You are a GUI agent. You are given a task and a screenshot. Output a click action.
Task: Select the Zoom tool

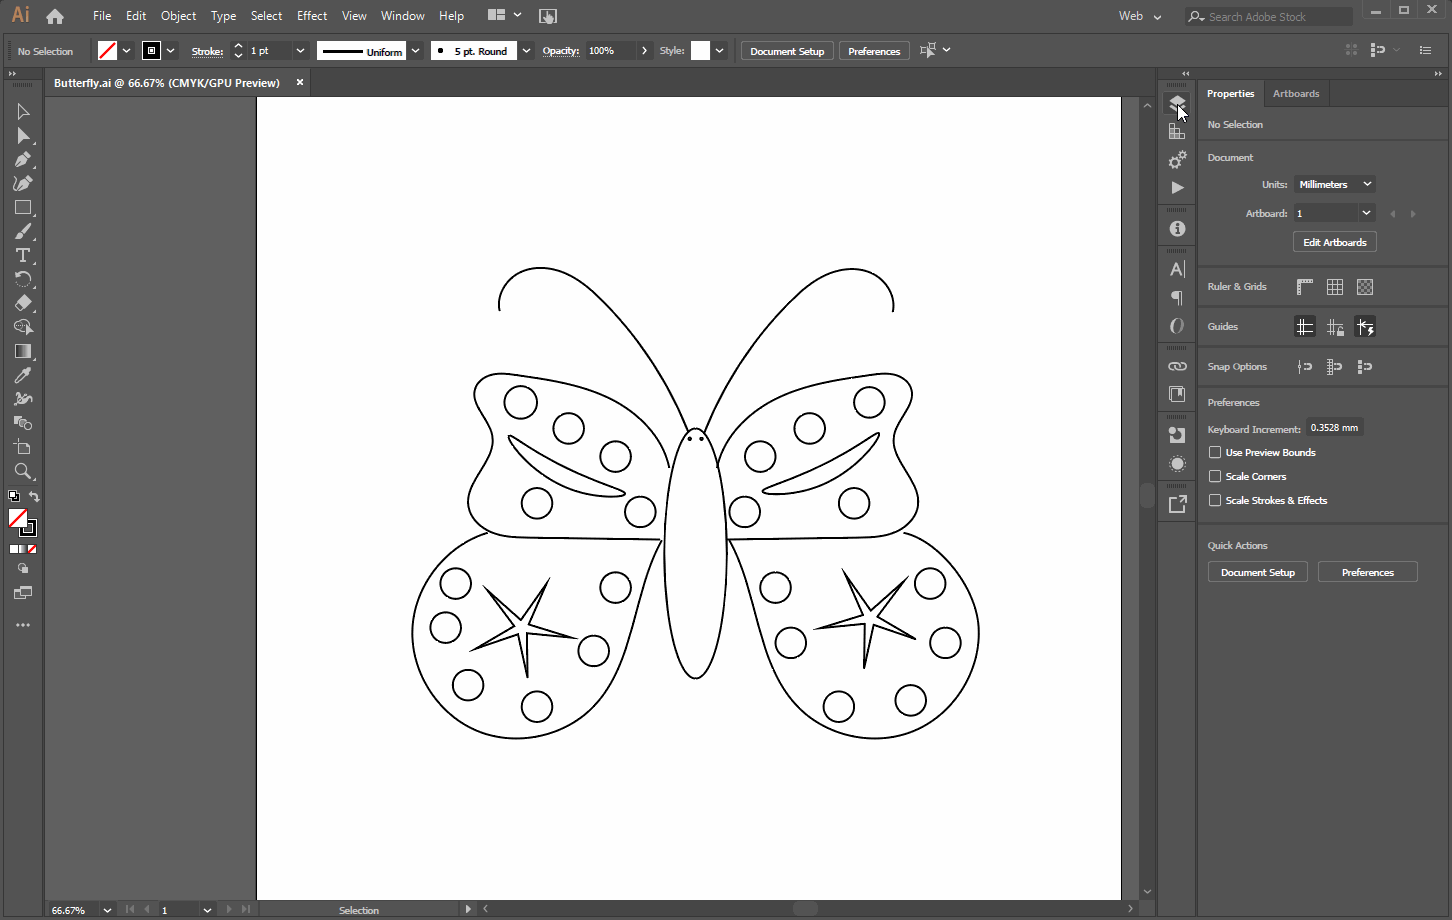point(23,471)
